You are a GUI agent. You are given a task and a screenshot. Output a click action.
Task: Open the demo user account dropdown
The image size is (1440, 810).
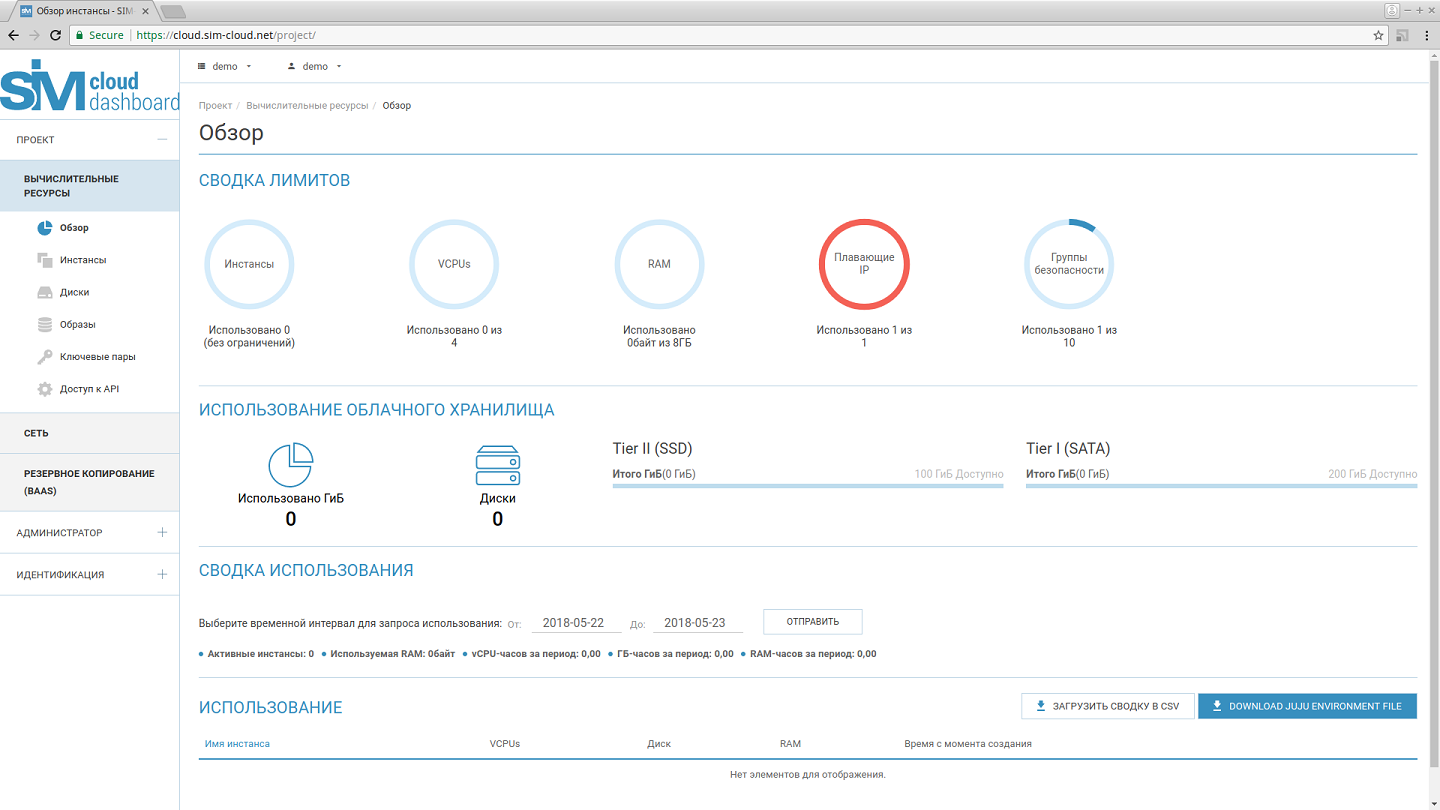click(315, 67)
